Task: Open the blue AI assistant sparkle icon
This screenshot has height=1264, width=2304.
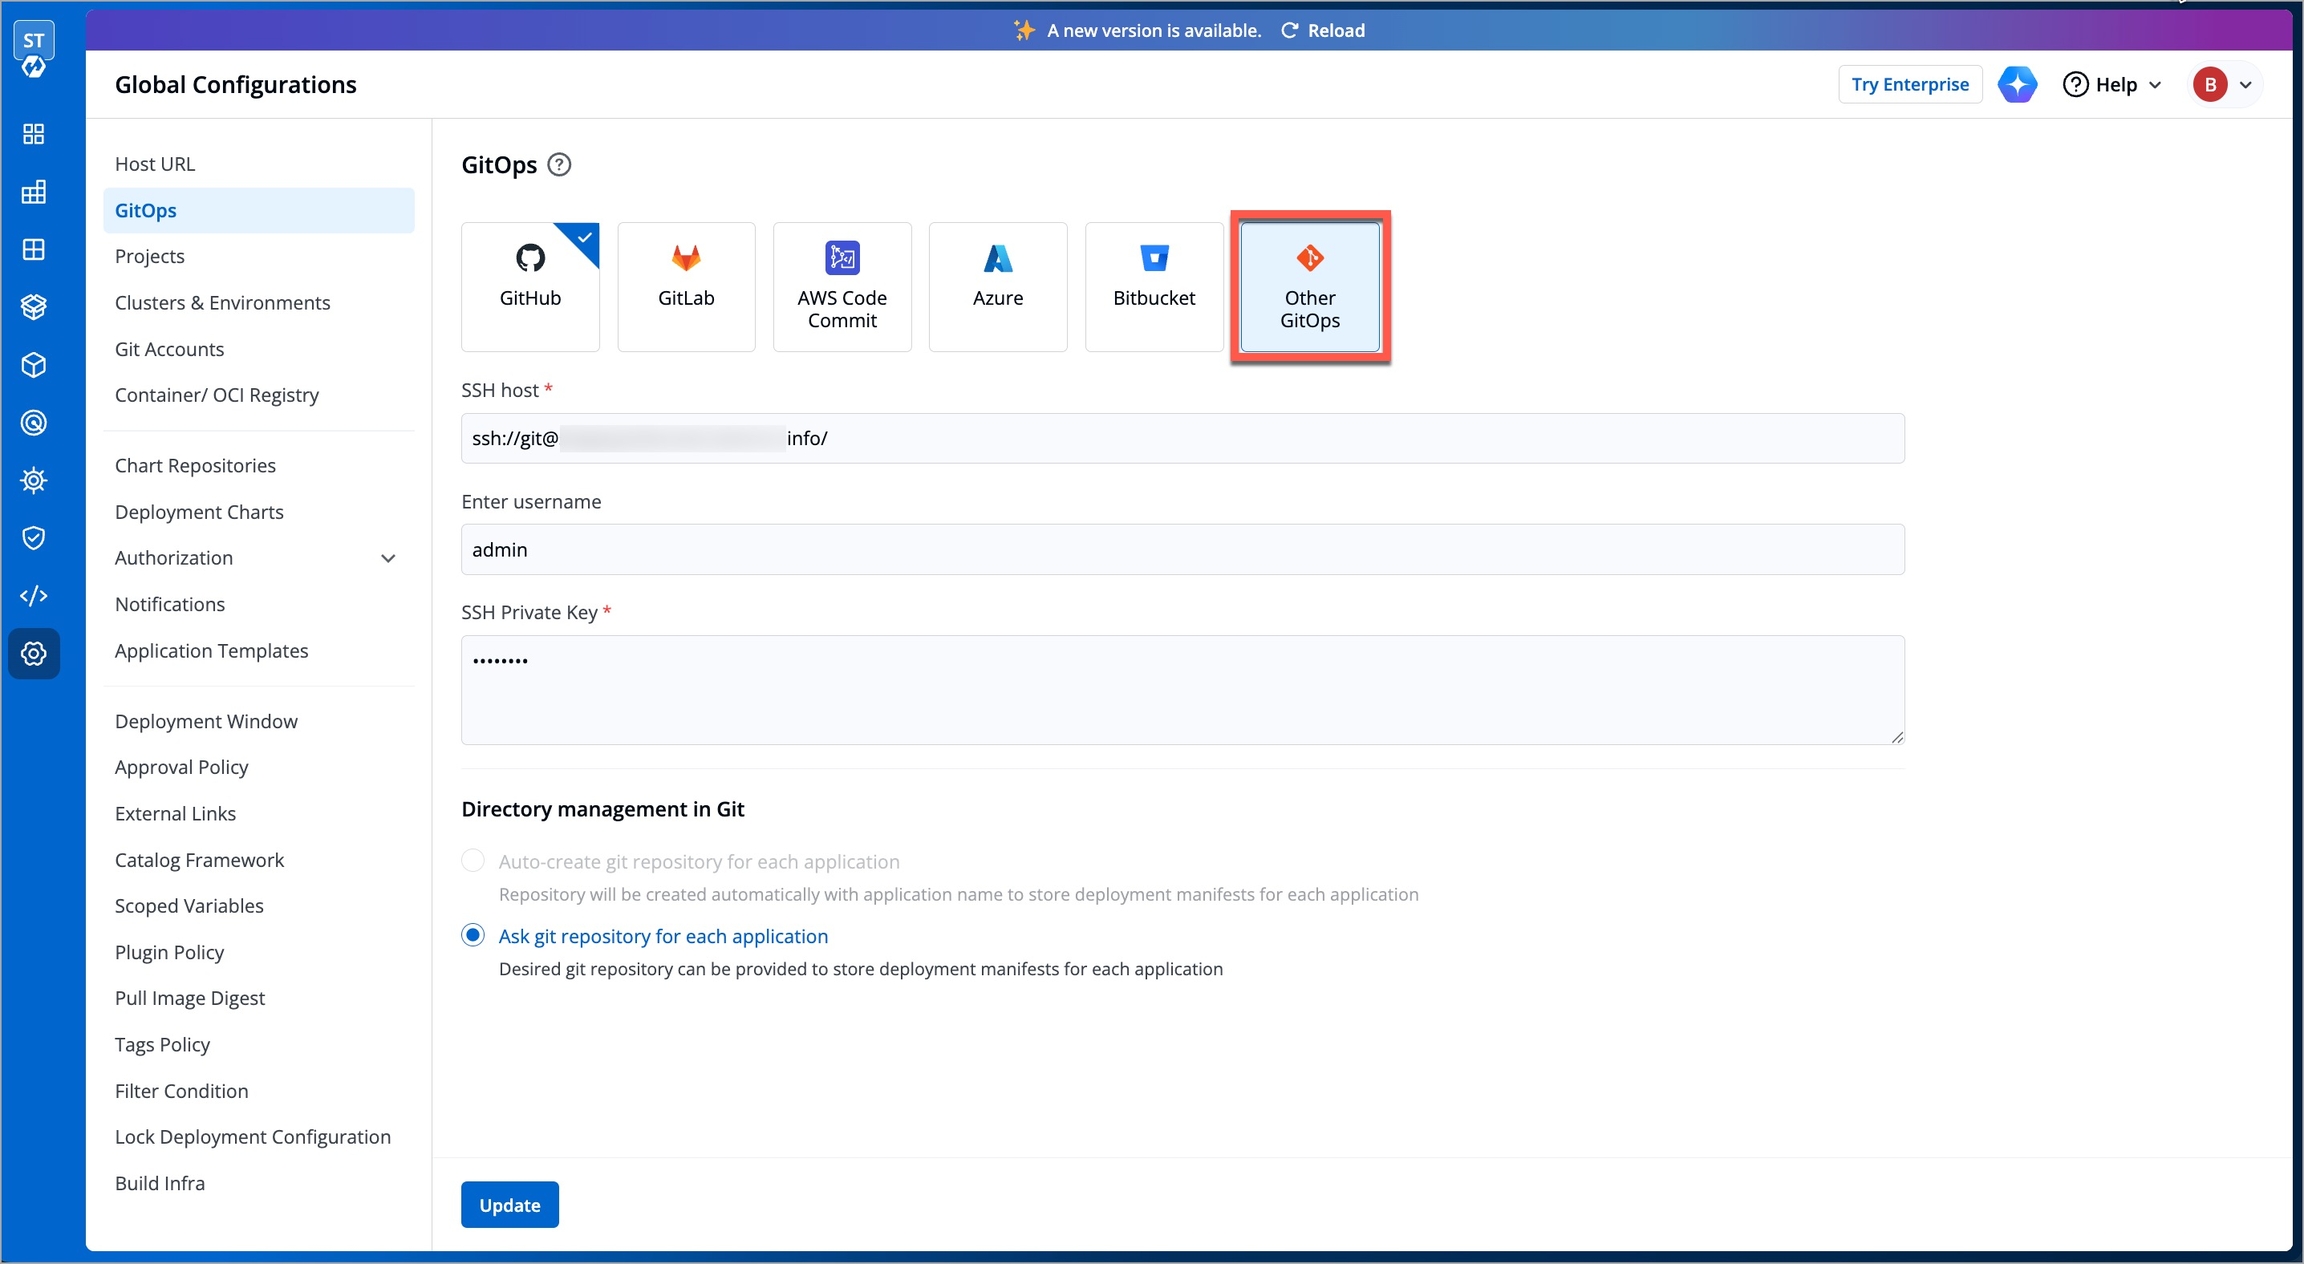Action: pyautogui.click(x=2017, y=85)
